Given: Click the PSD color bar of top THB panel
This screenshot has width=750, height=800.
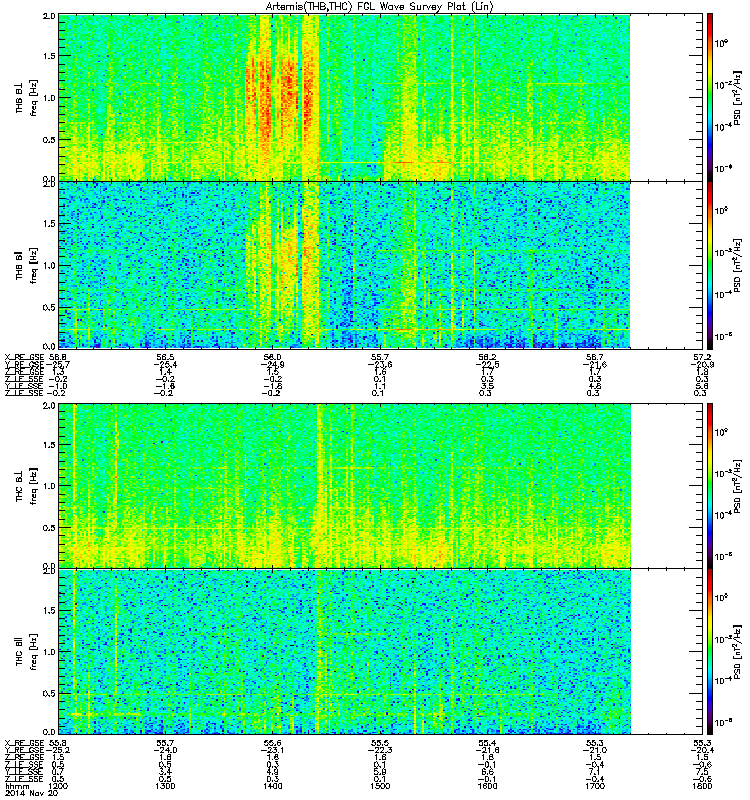Looking at the screenshot, I should tap(710, 97).
